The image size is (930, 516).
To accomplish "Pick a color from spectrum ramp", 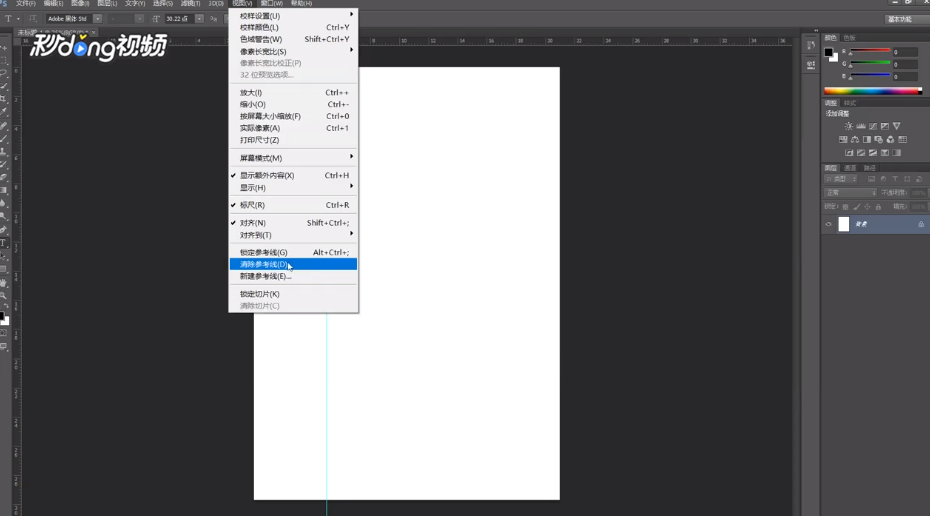I will point(872,91).
